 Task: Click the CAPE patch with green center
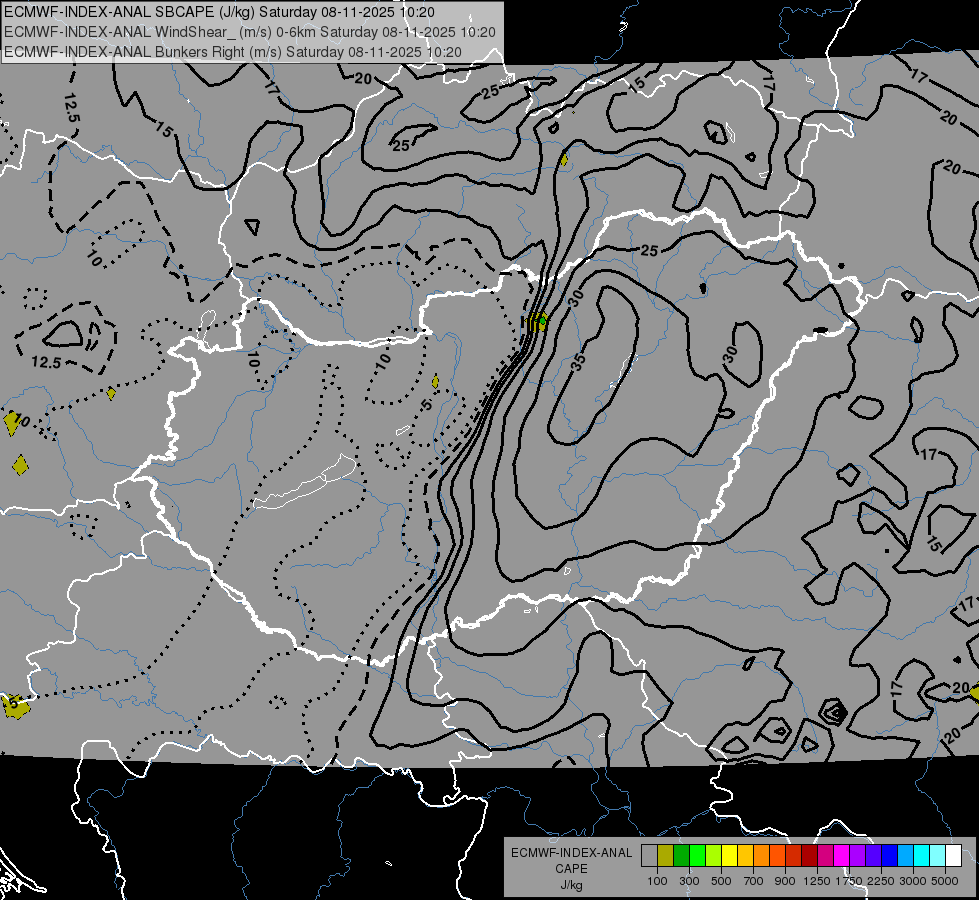coord(538,322)
